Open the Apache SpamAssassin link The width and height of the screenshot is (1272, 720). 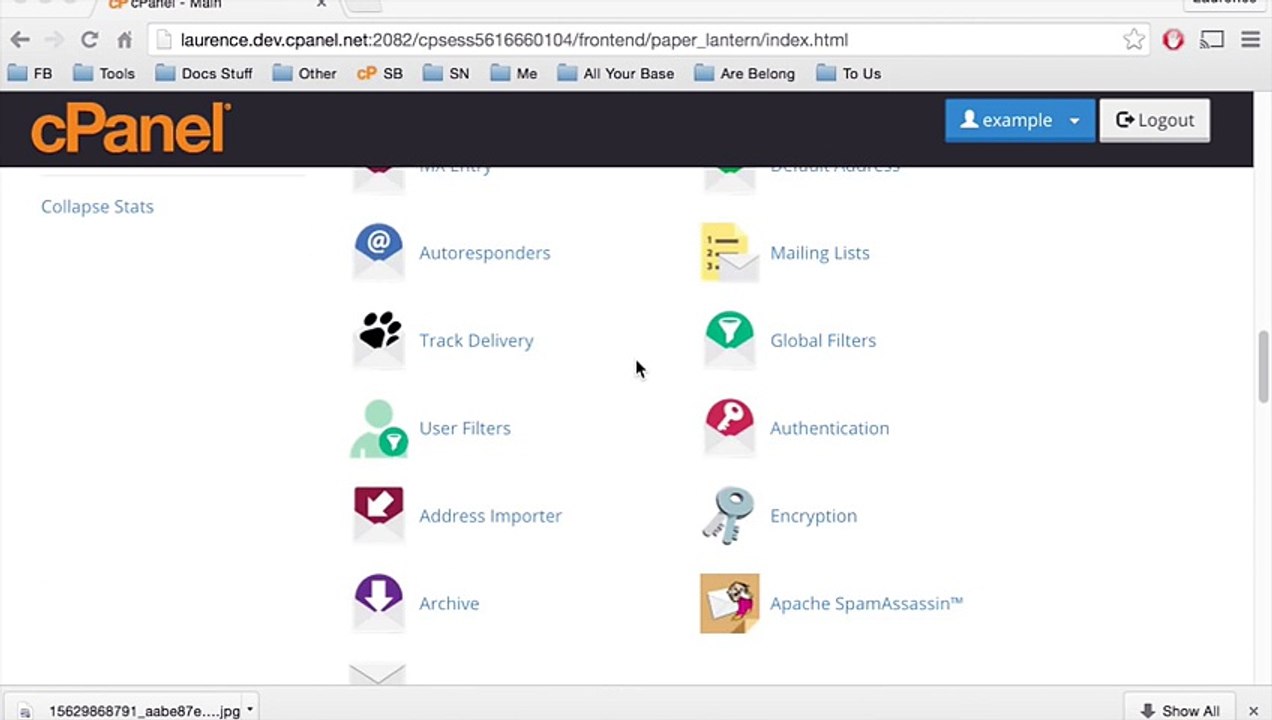coord(866,603)
